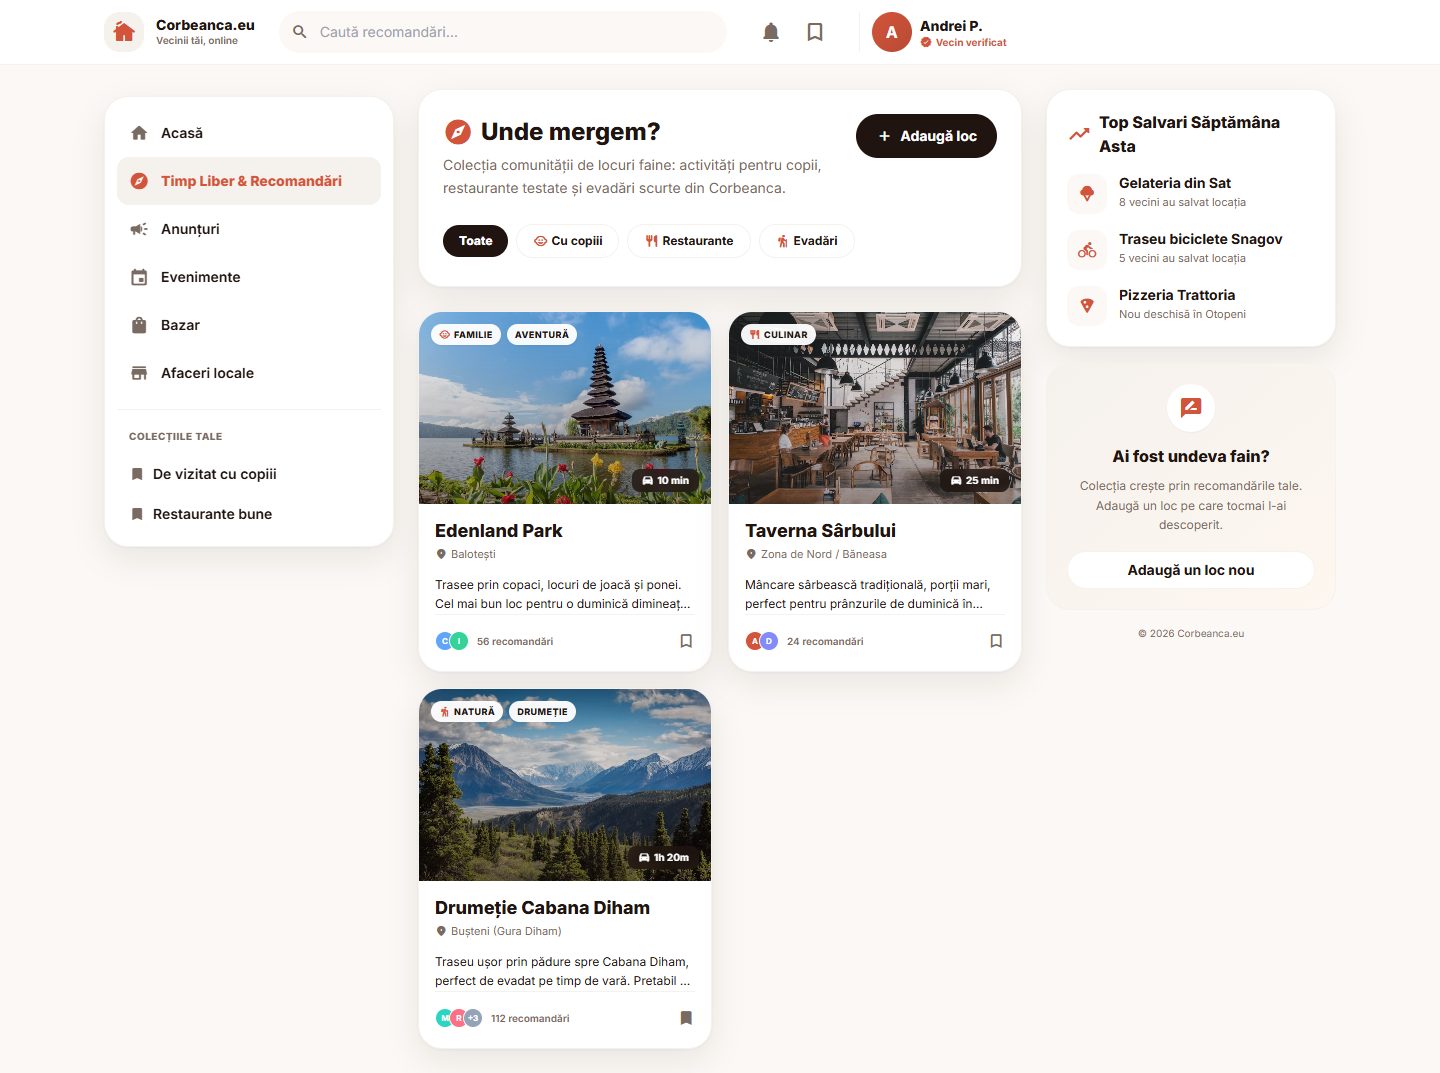
Task: Click the verified badge next to 'Vecin verificat'
Action: pyautogui.click(x=926, y=42)
